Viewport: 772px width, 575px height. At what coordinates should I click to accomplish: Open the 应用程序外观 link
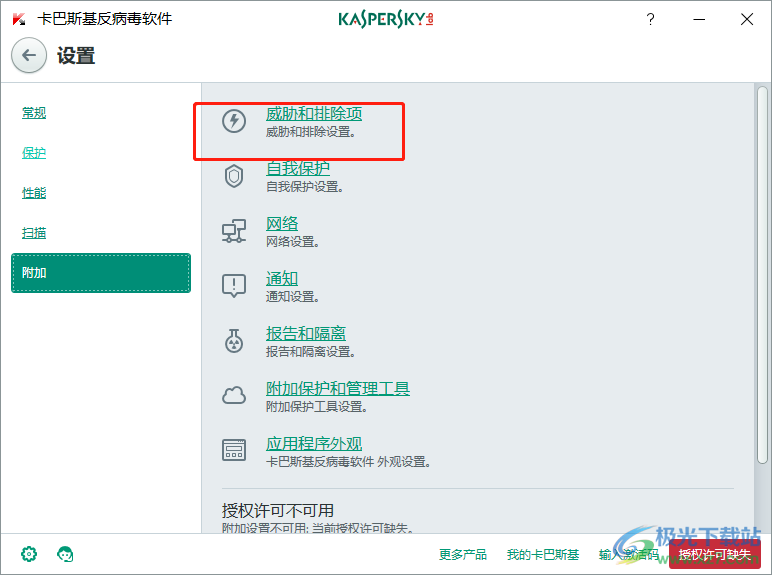pos(314,444)
